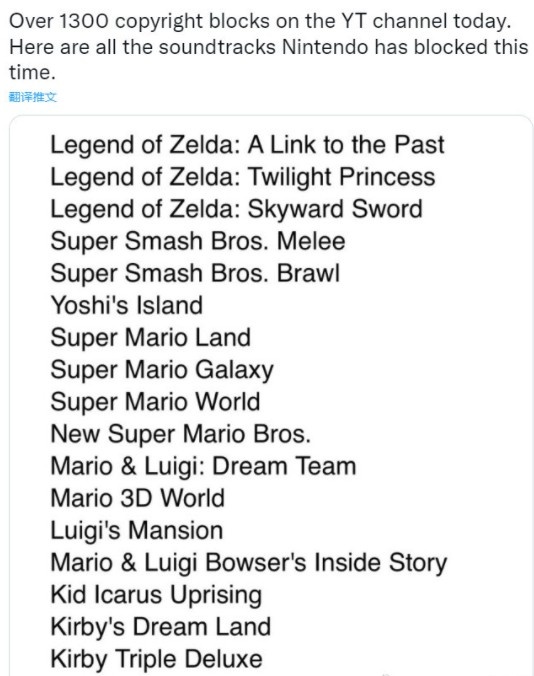
Task: Click the 'Luigi's Mansion' entry
Action: (137, 531)
